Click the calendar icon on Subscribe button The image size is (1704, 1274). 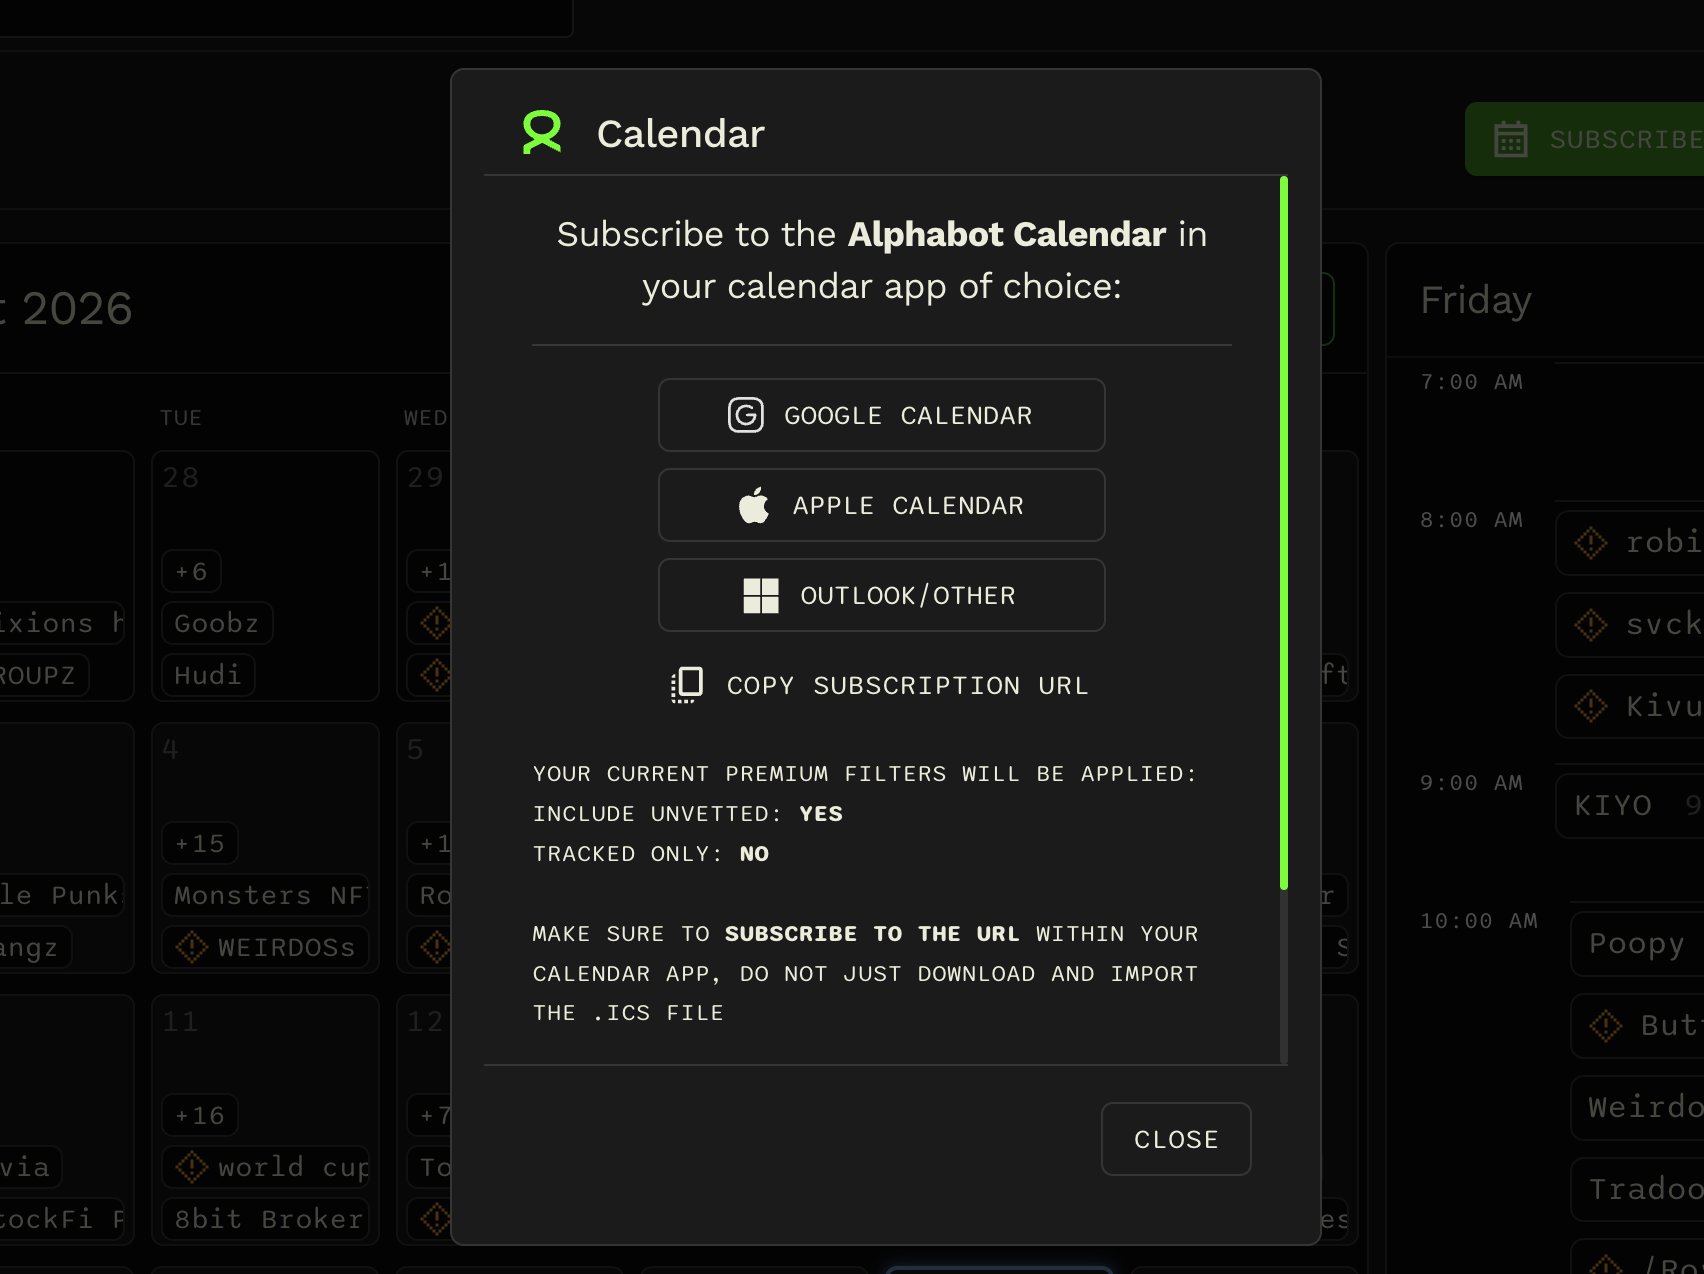tap(1510, 139)
